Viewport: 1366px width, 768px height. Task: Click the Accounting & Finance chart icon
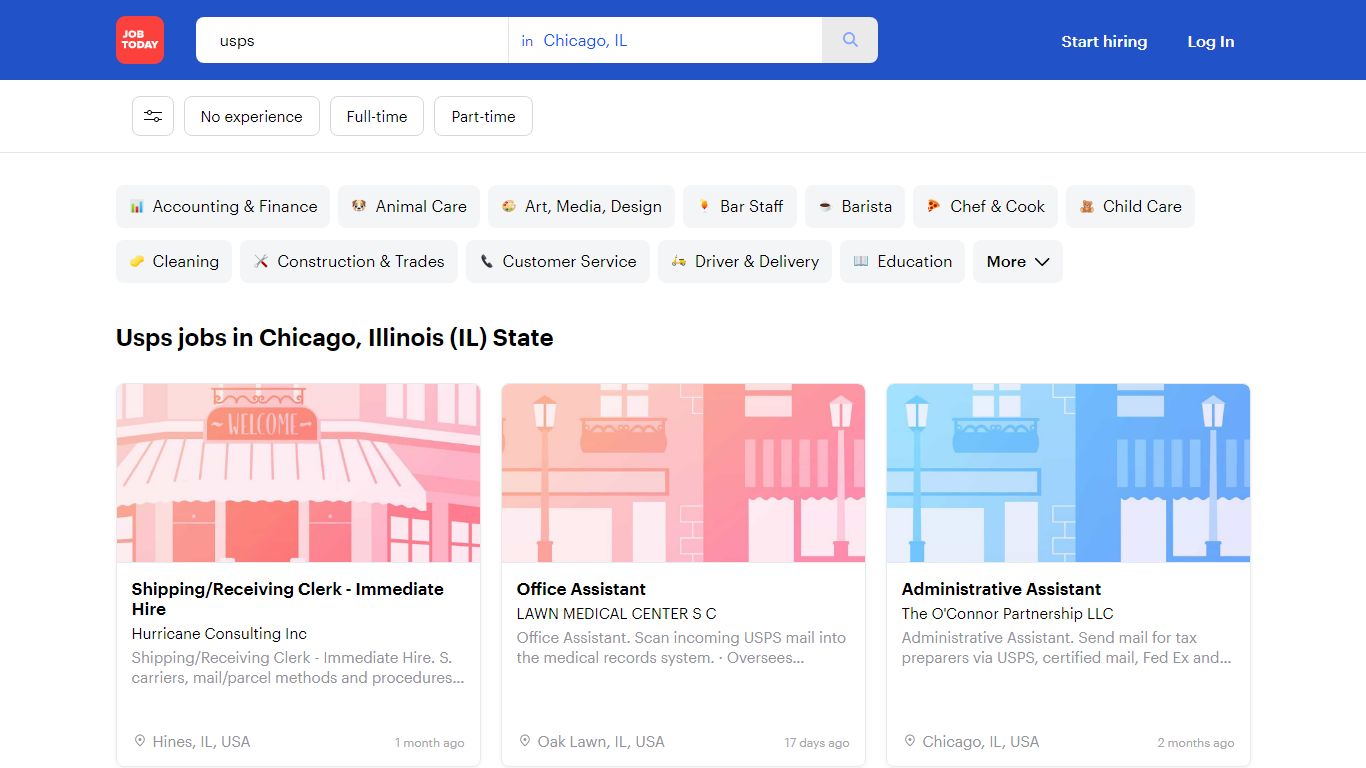pos(137,207)
